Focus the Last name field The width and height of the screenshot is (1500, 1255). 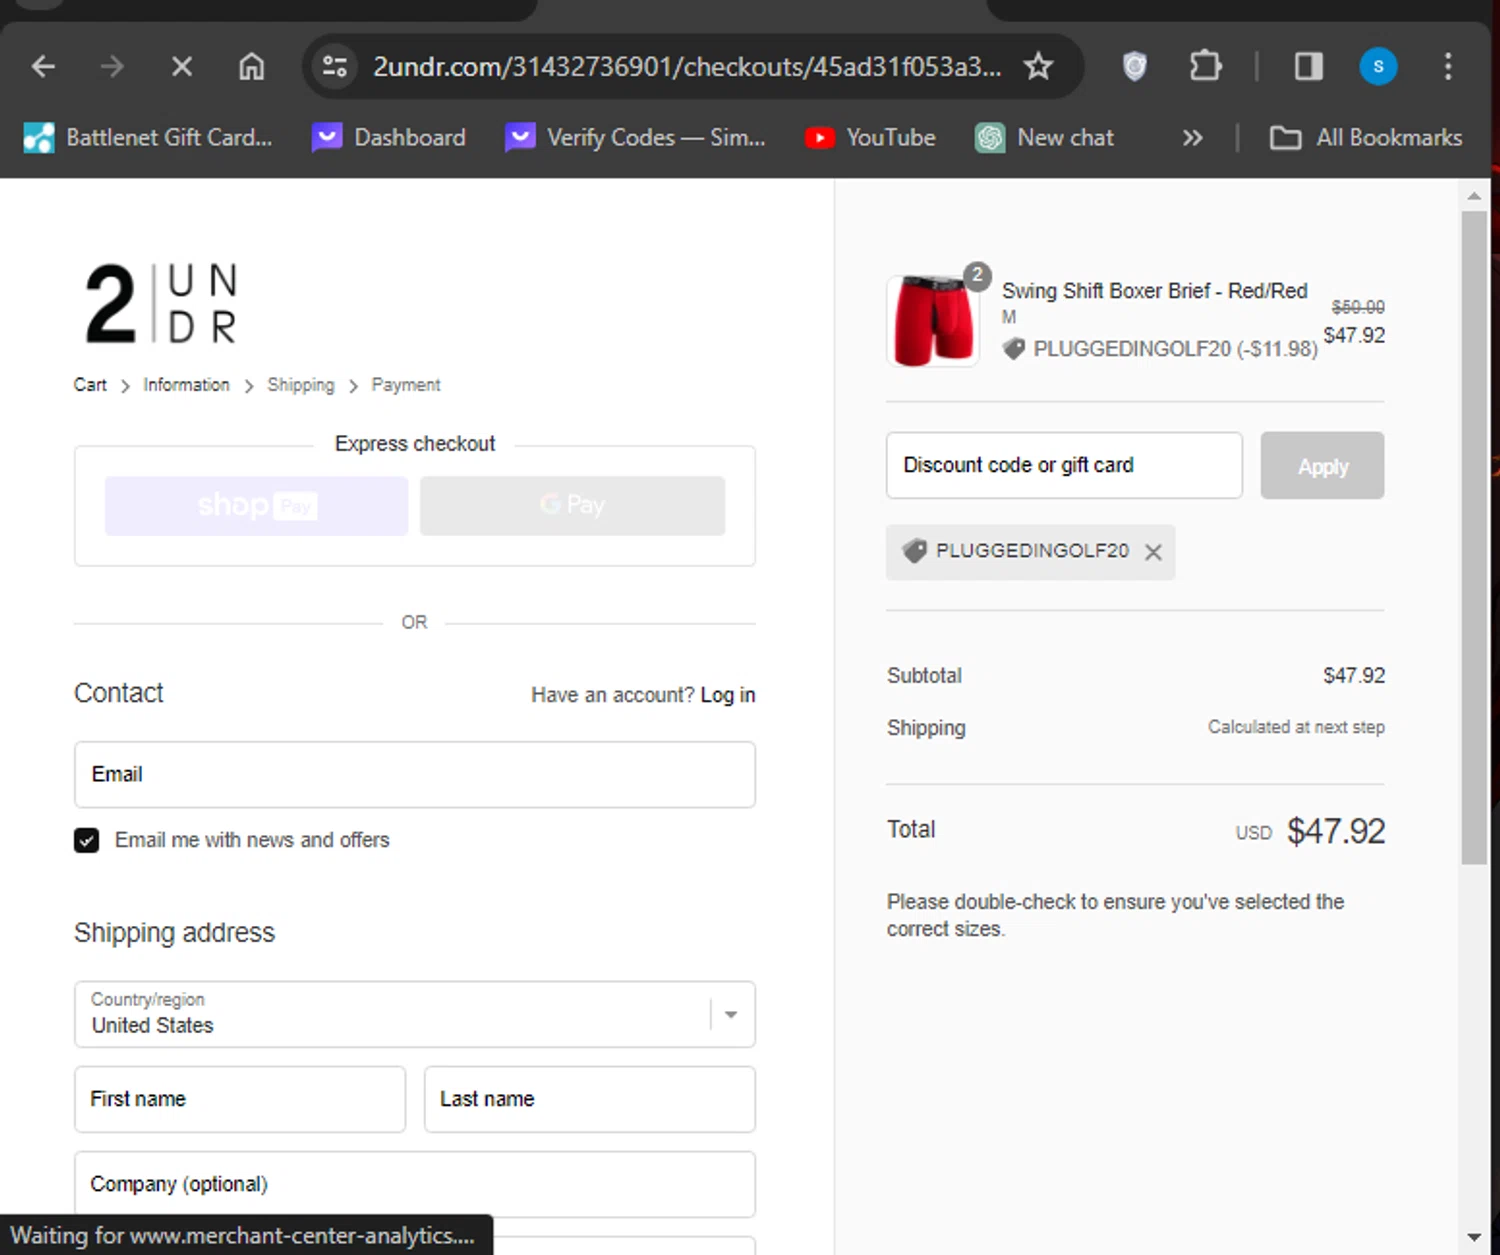coord(590,1099)
